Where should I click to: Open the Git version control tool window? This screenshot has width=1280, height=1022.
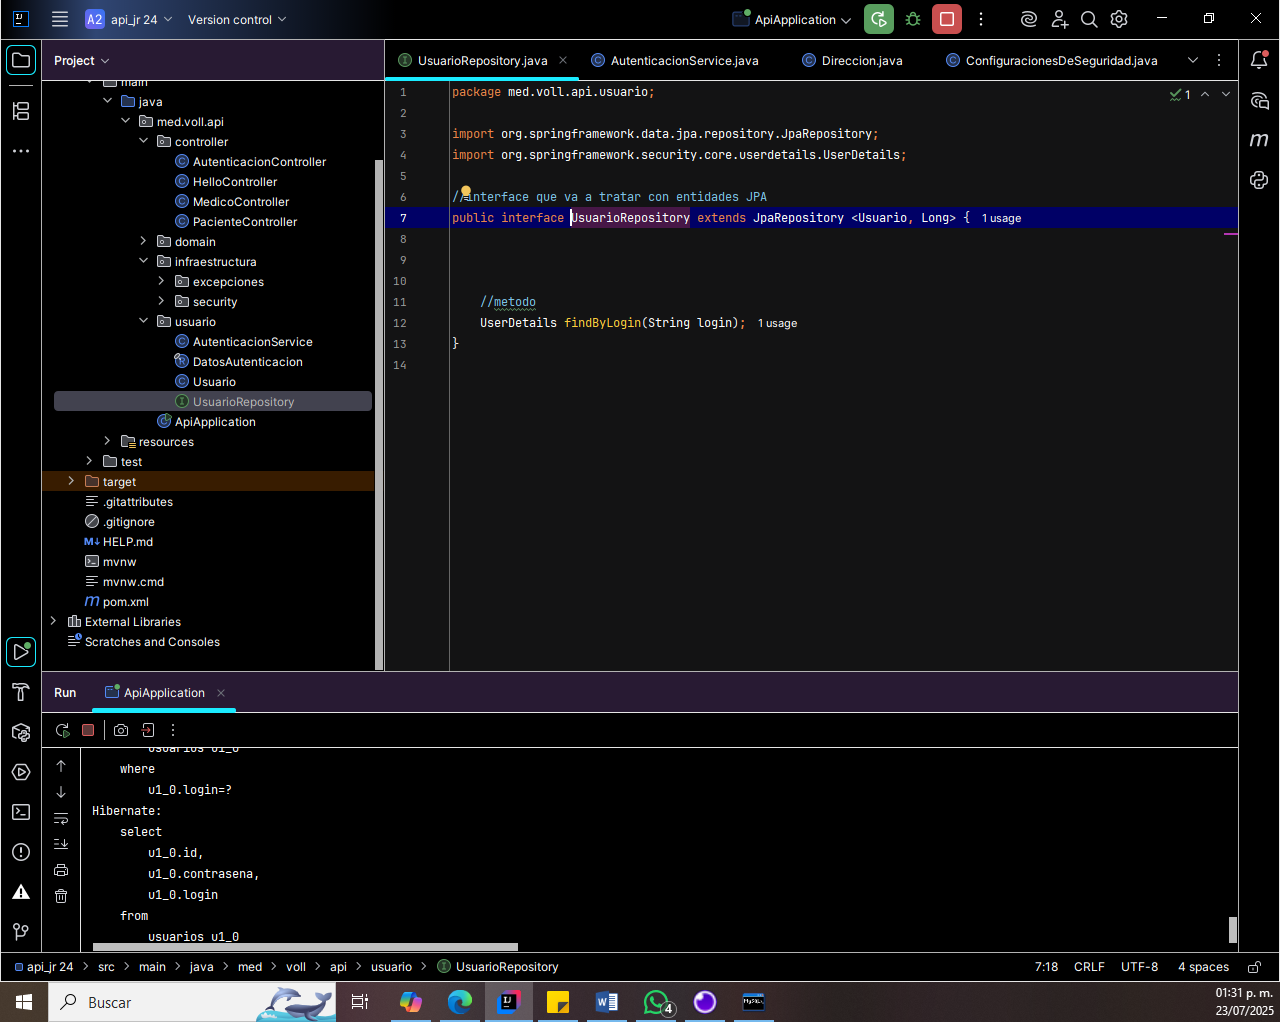(x=20, y=932)
